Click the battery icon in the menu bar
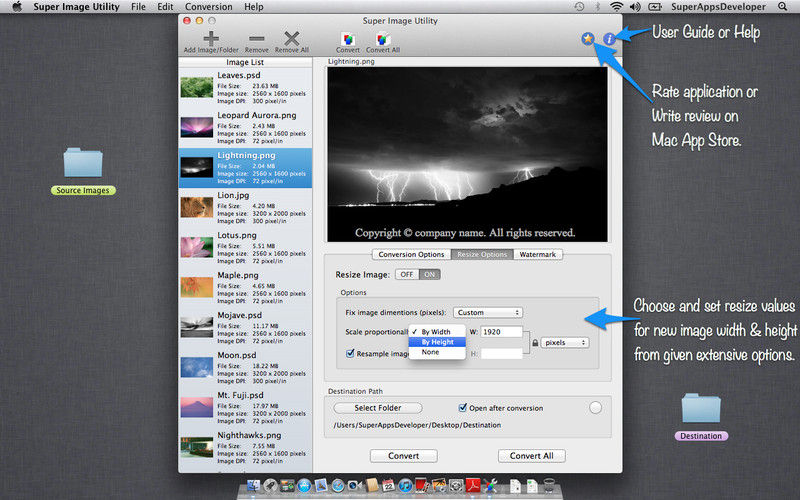The image size is (800, 500). tap(655, 7)
